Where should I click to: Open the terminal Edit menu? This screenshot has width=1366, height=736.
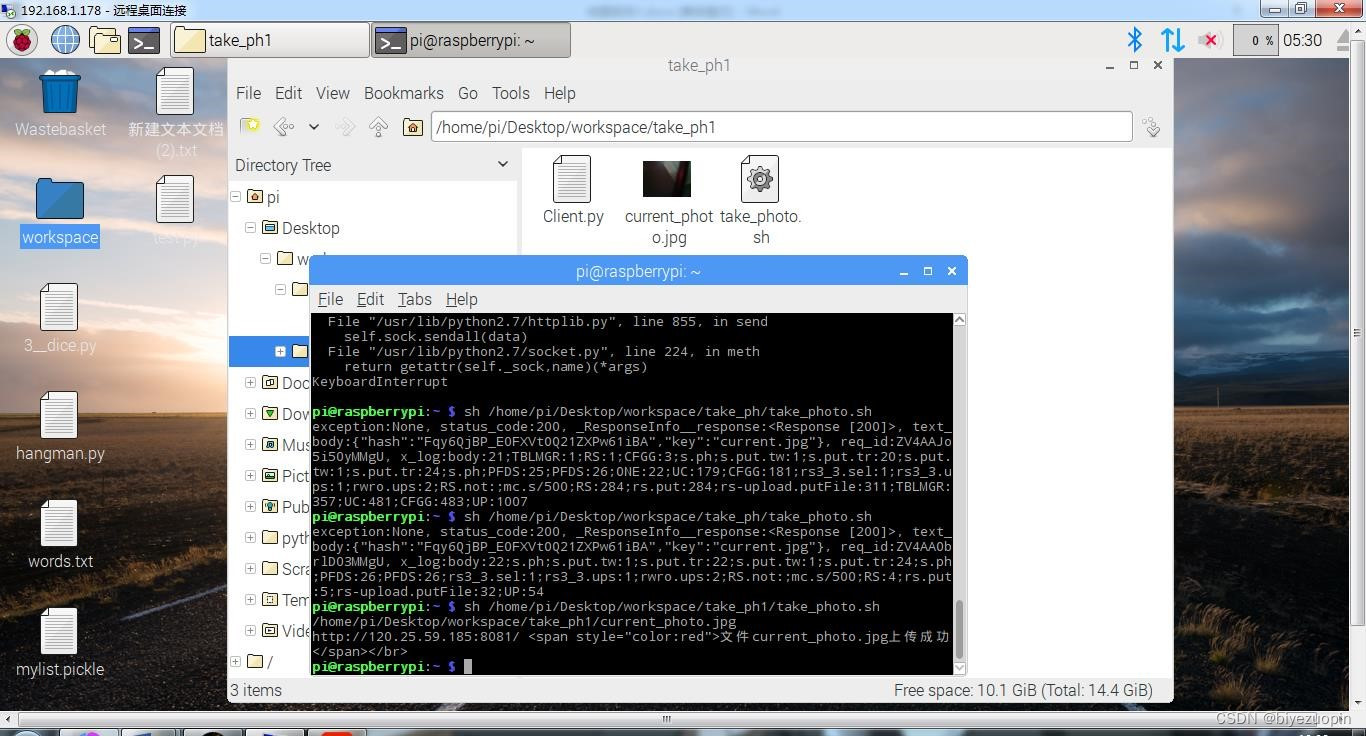(x=370, y=299)
